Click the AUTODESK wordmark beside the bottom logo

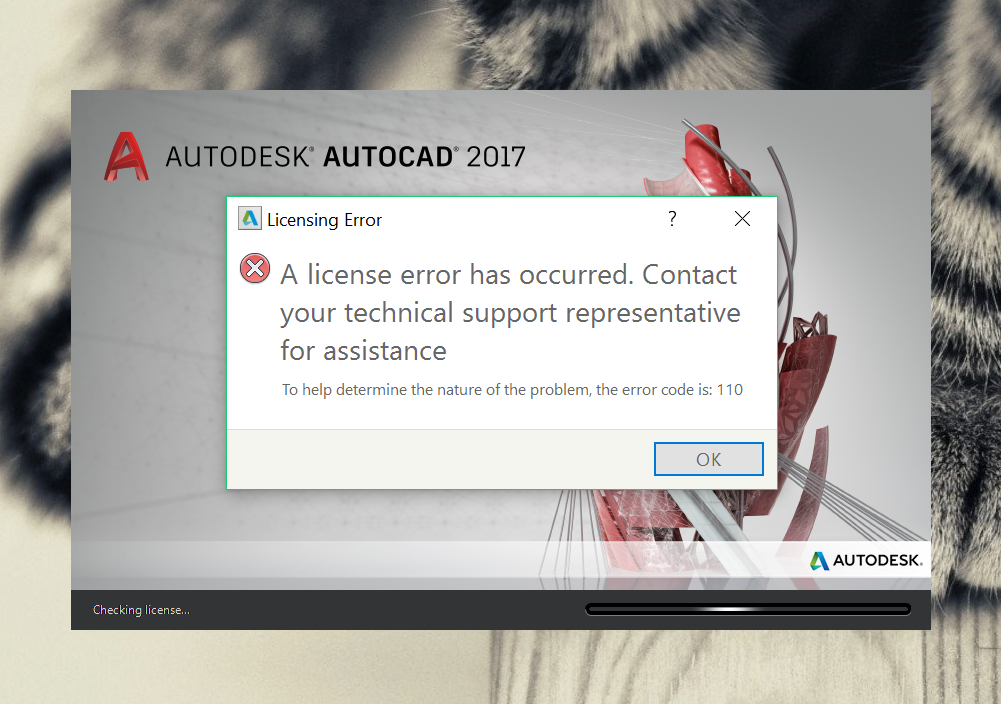click(878, 560)
